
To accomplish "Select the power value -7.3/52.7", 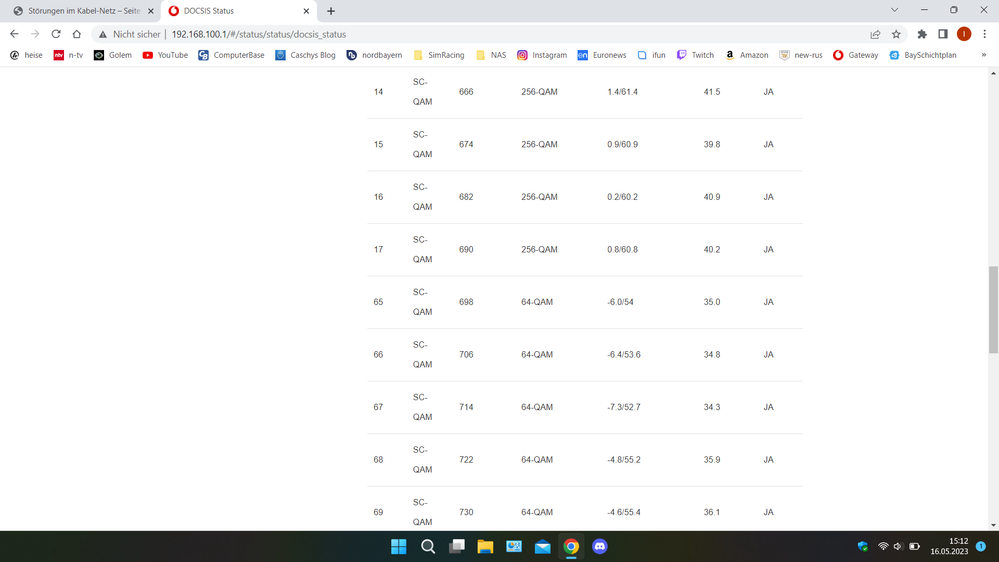I will 624,407.
